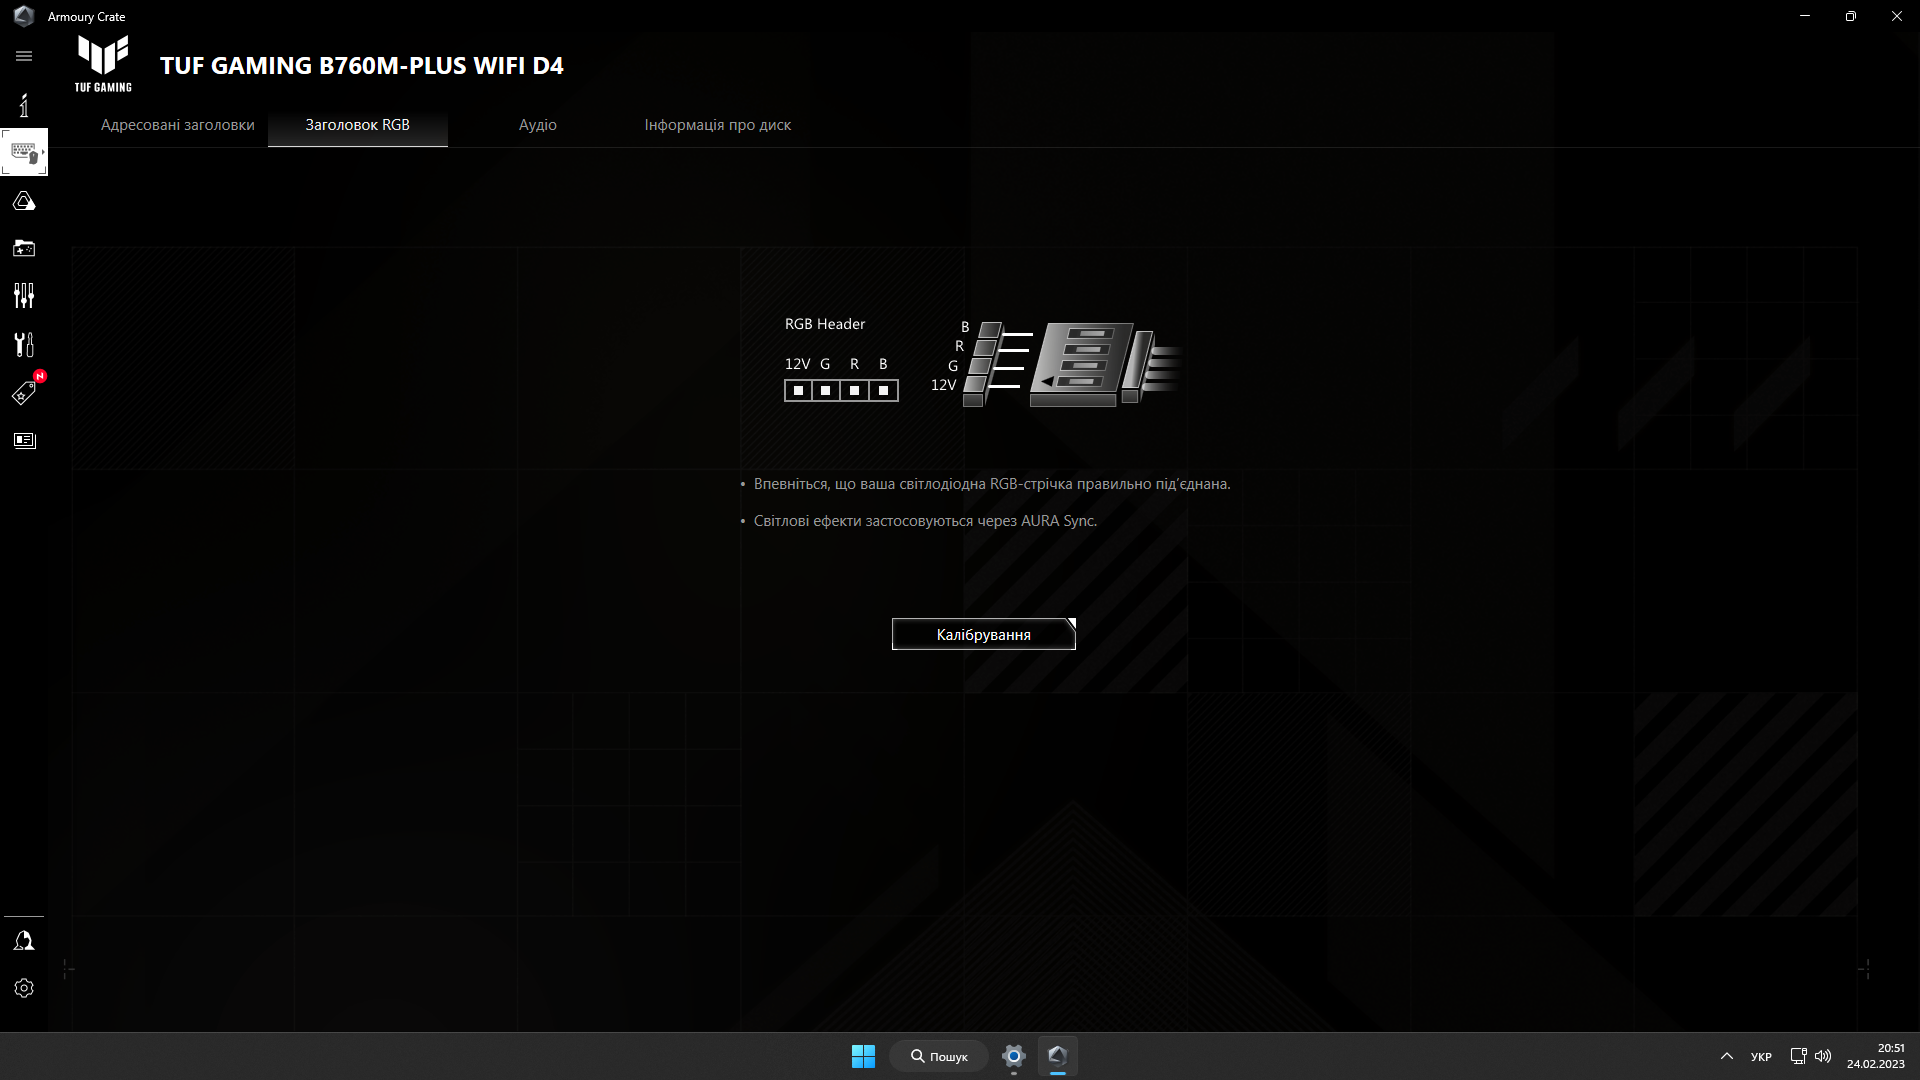Click the УКР language indicator
1920x1080 pixels.
(x=1761, y=1056)
